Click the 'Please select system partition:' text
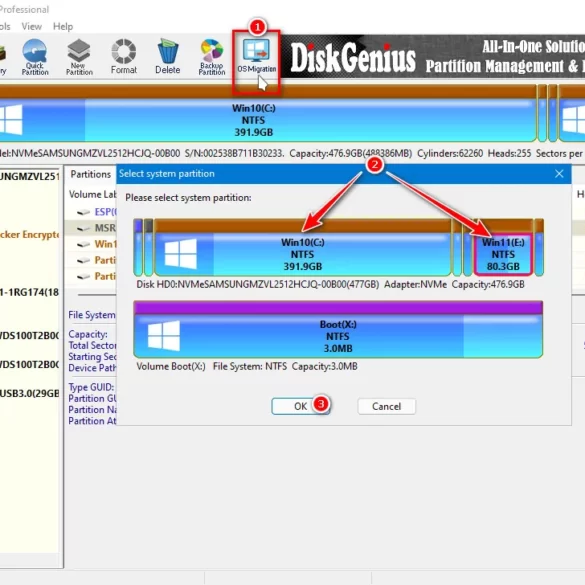 coord(188,198)
